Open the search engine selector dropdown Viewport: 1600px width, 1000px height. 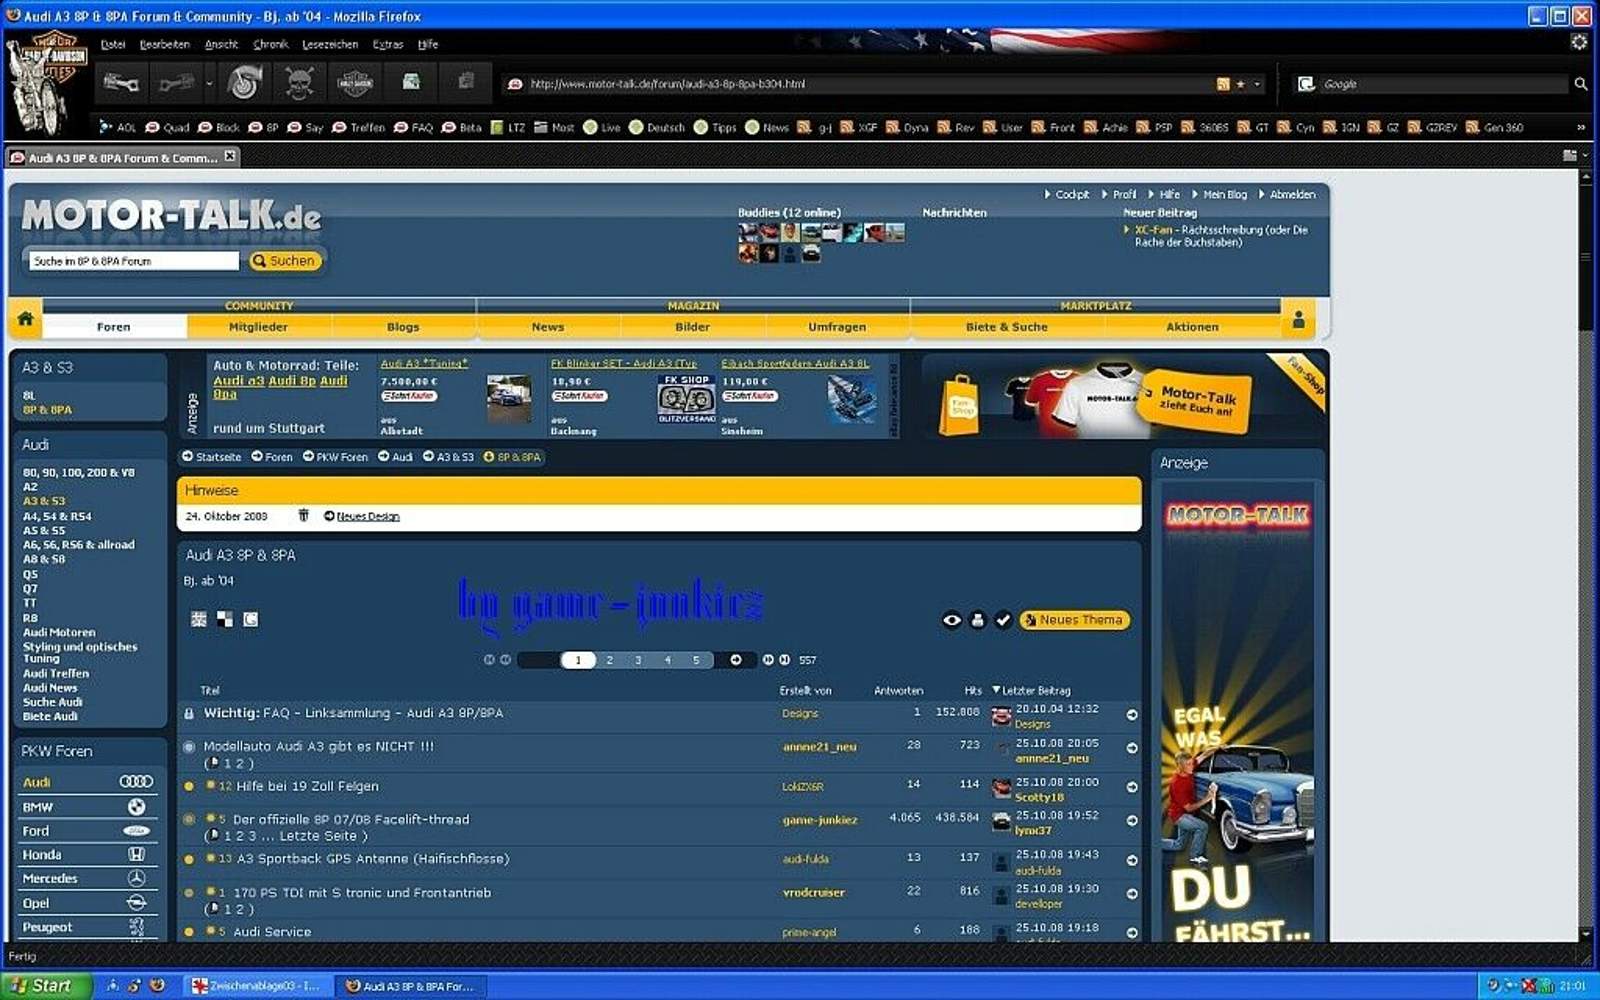1306,84
